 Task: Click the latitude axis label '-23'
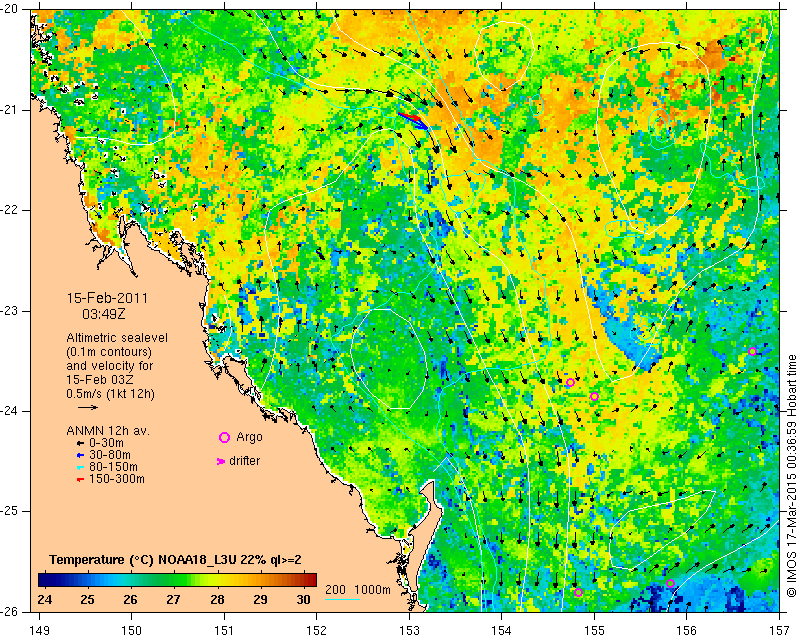10,310
